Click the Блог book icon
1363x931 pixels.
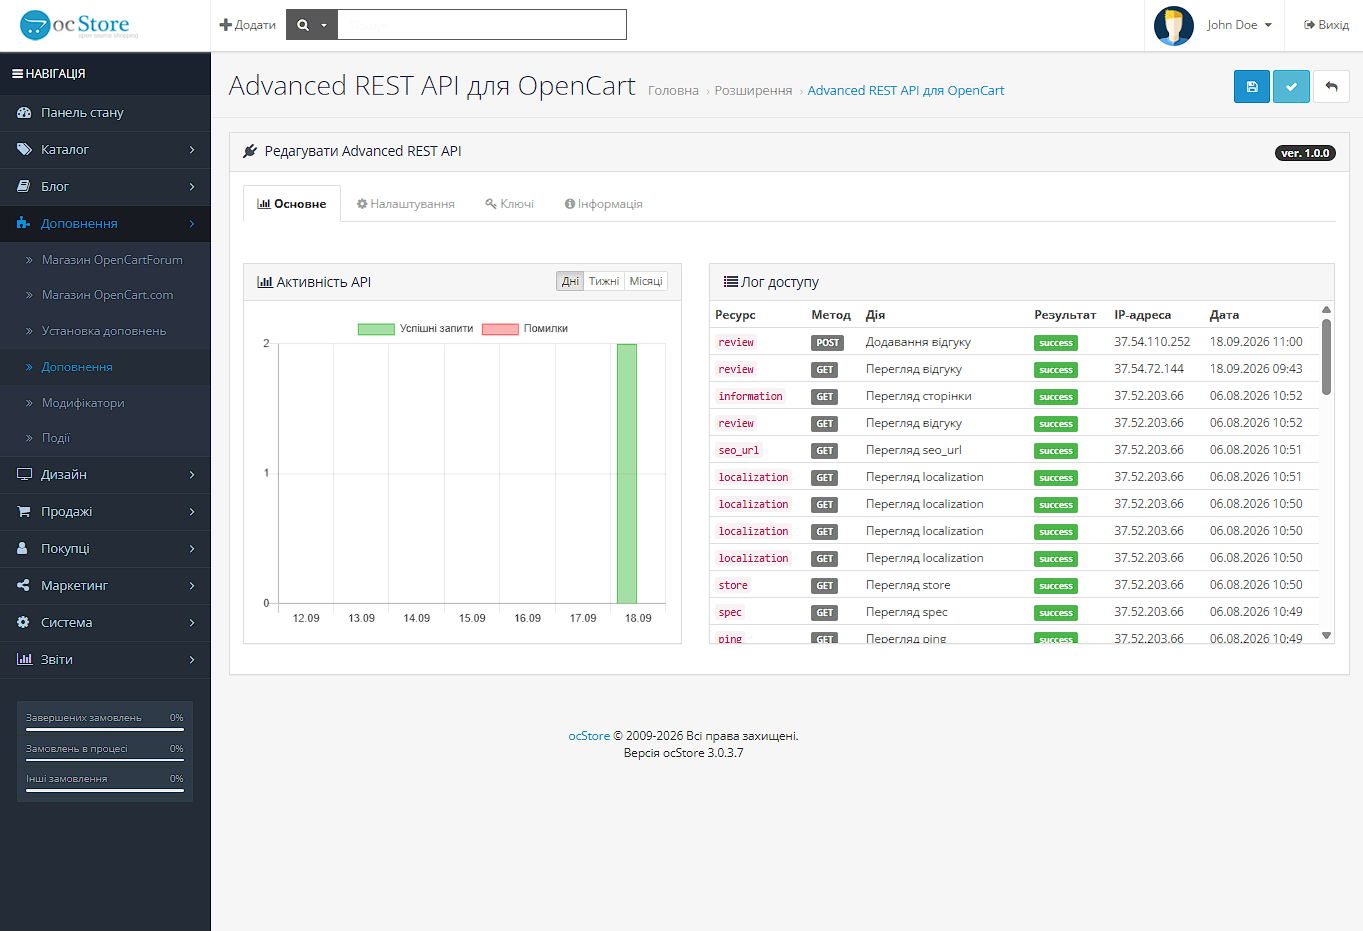coord(24,187)
